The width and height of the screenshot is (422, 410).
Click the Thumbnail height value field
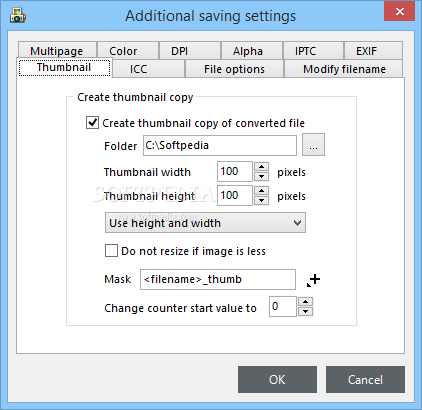coord(235,196)
